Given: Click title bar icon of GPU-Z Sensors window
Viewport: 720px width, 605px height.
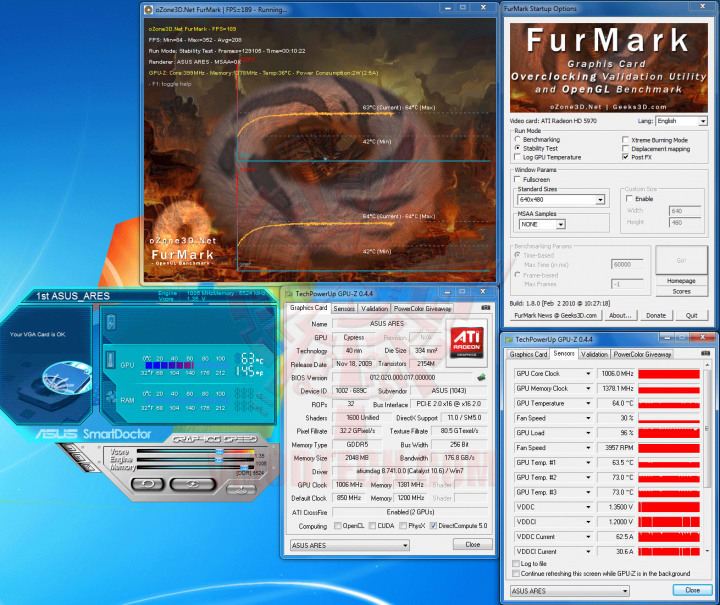Looking at the screenshot, I should coord(509,340).
